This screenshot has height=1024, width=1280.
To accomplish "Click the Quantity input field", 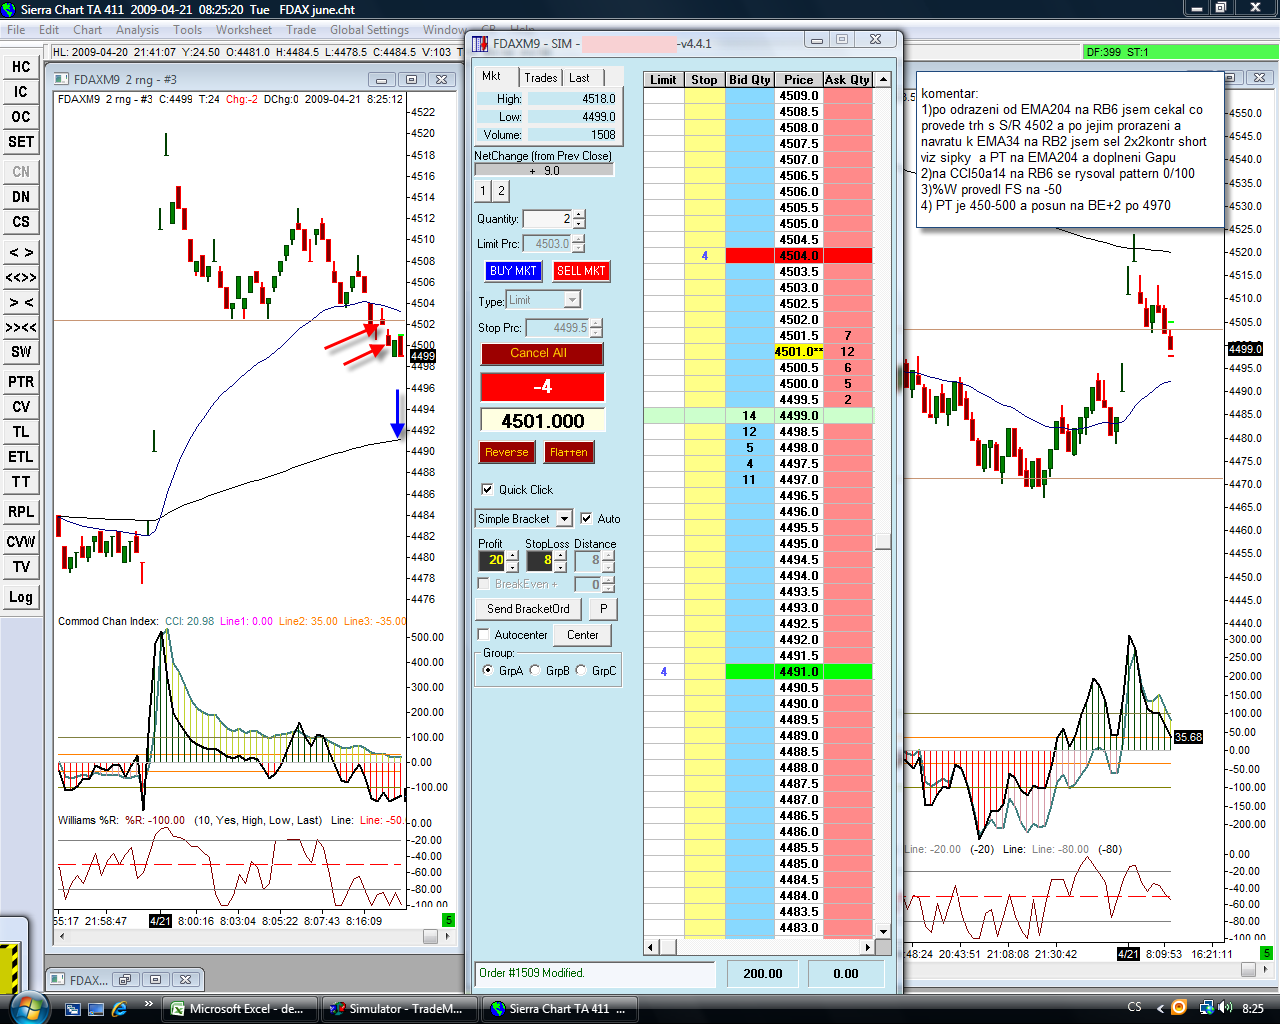I will pyautogui.click(x=547, y=219).
